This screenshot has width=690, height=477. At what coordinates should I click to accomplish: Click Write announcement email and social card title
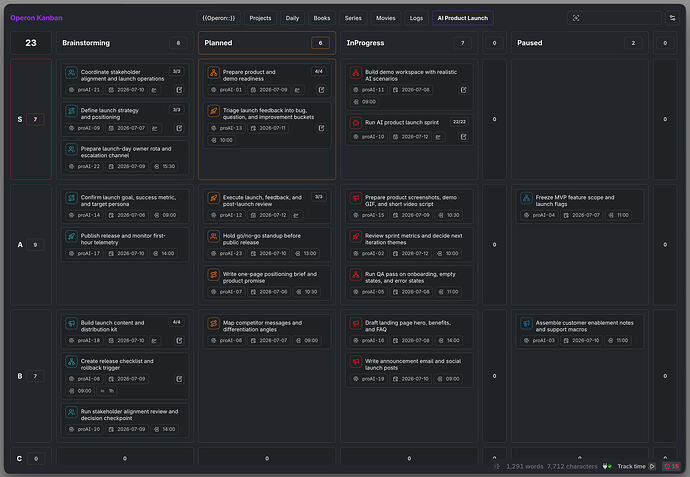click(413, 364)
